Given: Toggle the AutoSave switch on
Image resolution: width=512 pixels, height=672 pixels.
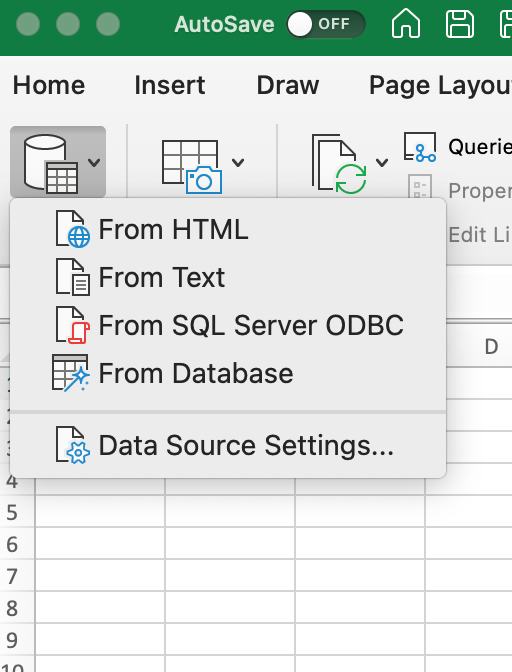Looking at the screenshot, I should tap(326, 24).
